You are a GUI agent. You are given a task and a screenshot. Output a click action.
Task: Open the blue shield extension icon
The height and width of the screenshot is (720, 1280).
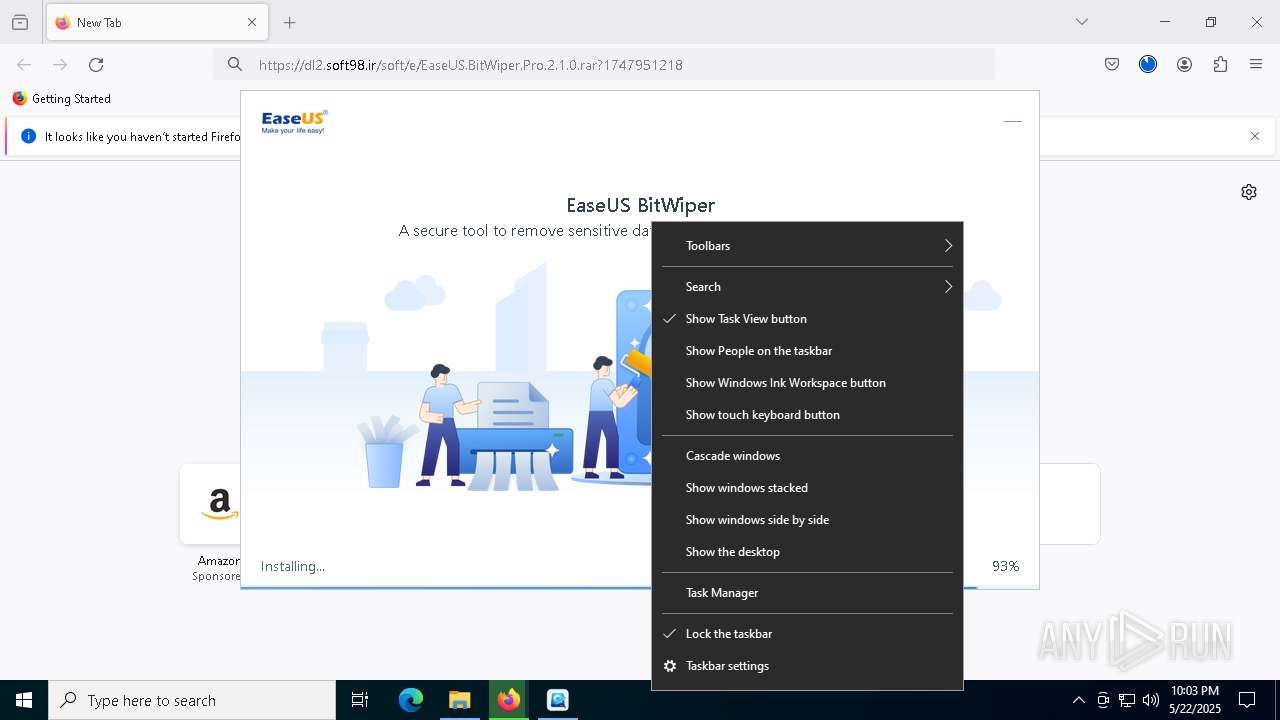(x=1148, y=65)
